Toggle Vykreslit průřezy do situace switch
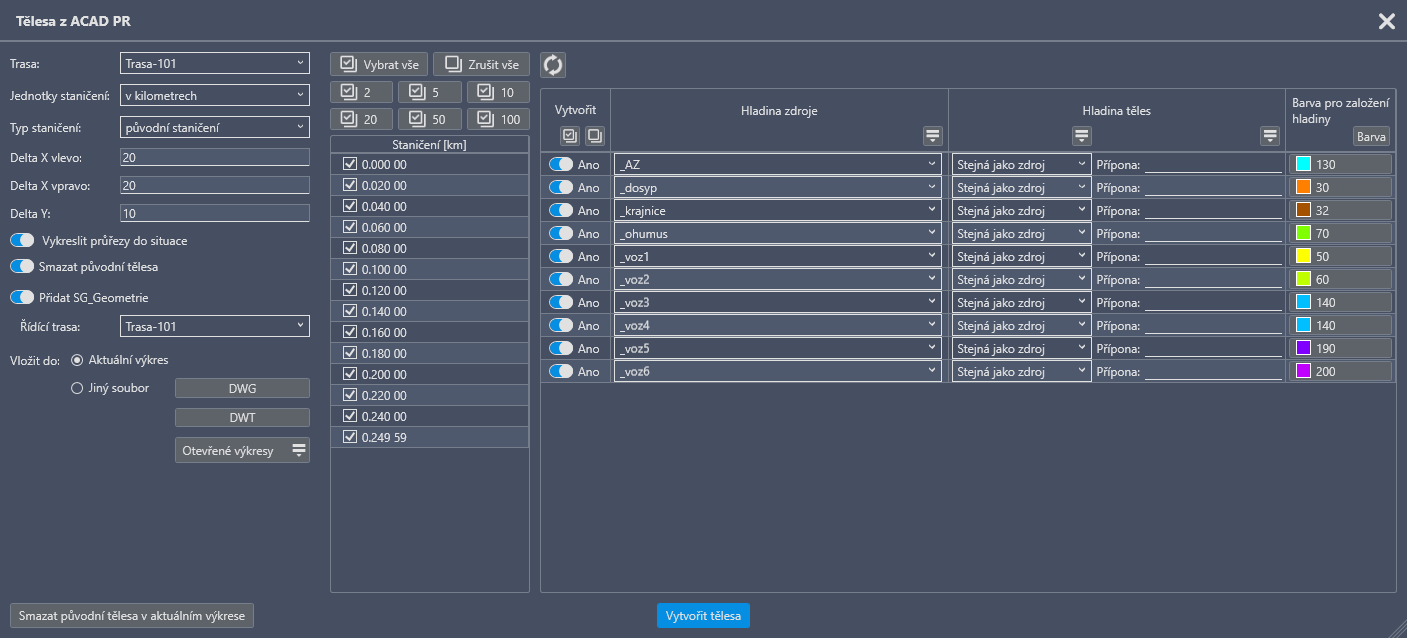This screenshot has height=638, width=1407. point(22,241)
